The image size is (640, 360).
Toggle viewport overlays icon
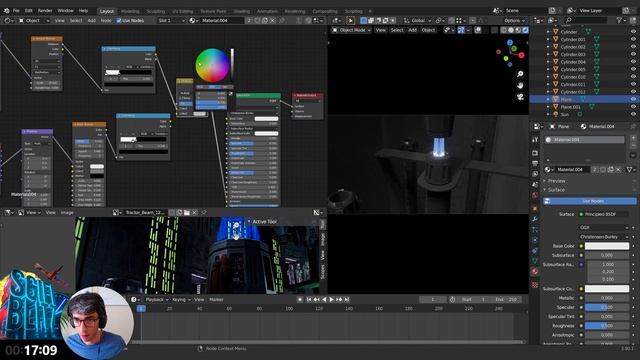pyautogui.click(x=478, y=30)
